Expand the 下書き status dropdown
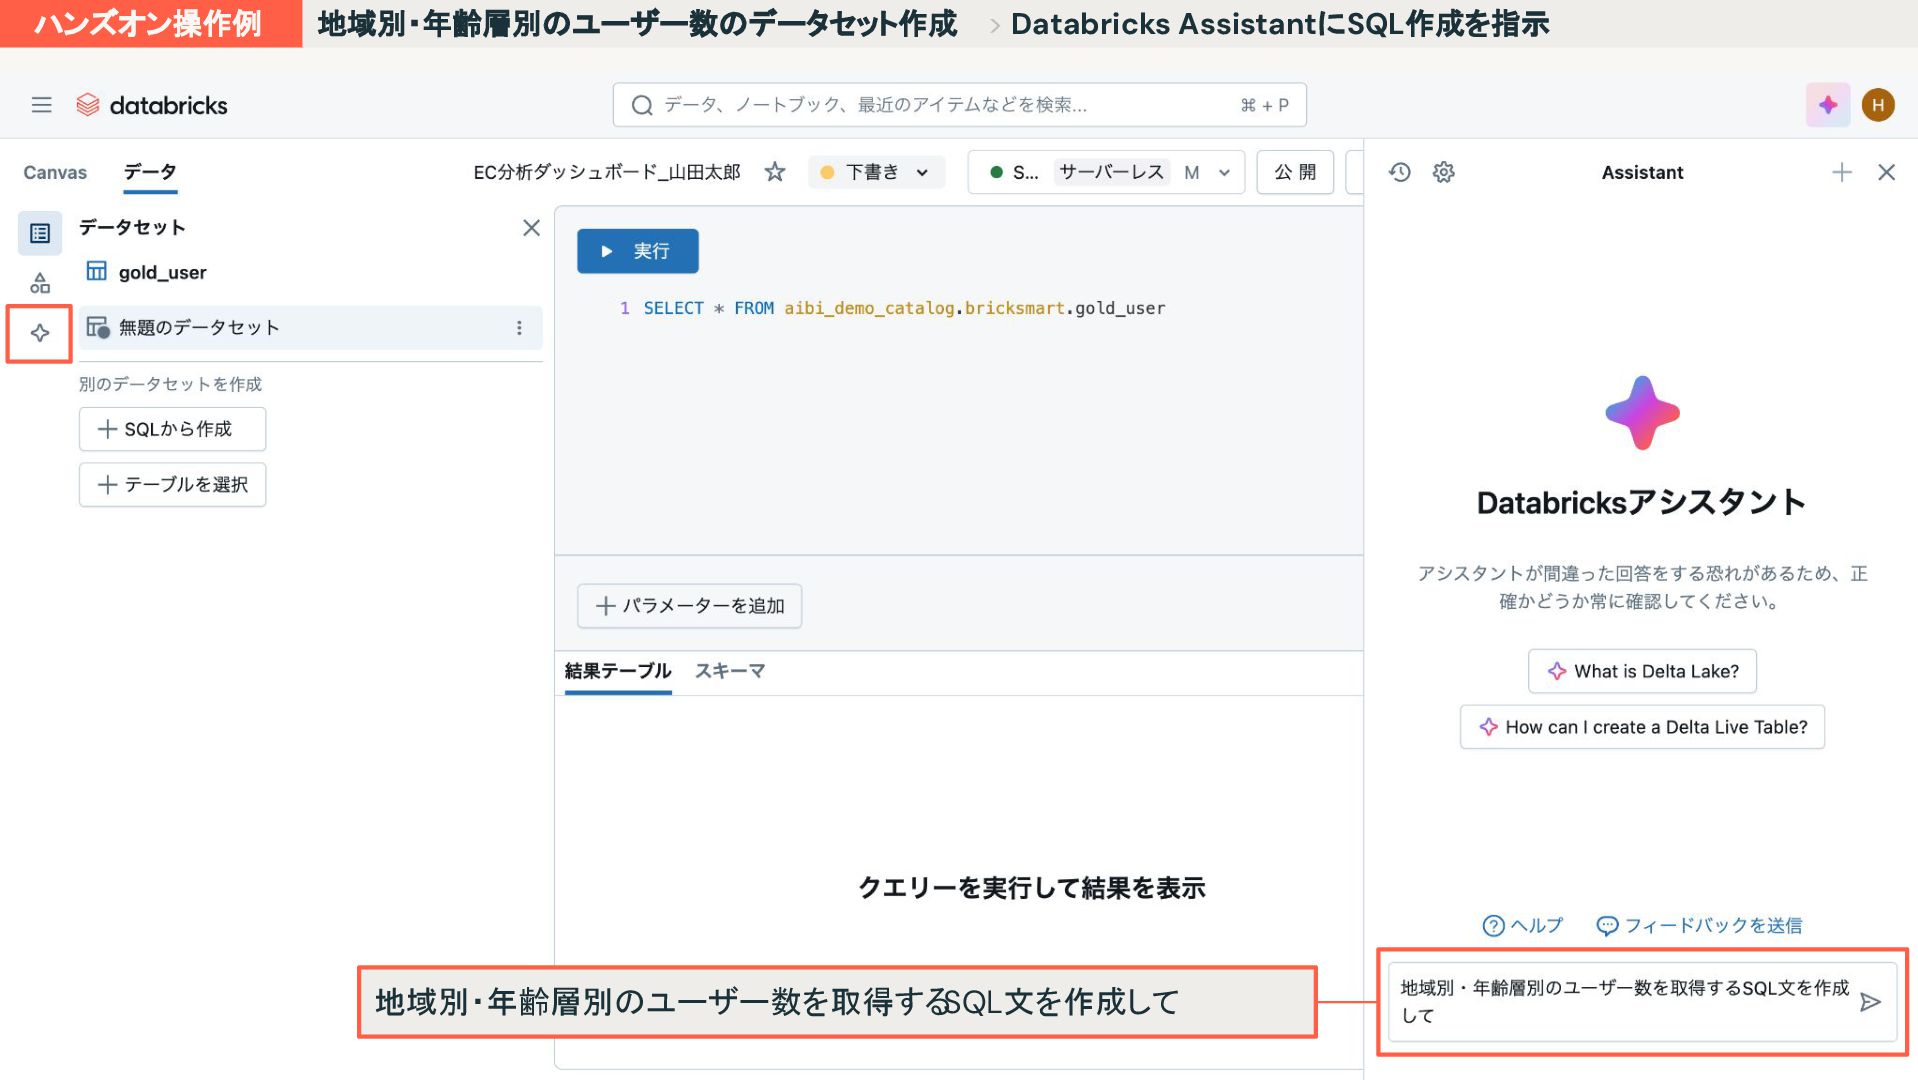 coord(875,172)
